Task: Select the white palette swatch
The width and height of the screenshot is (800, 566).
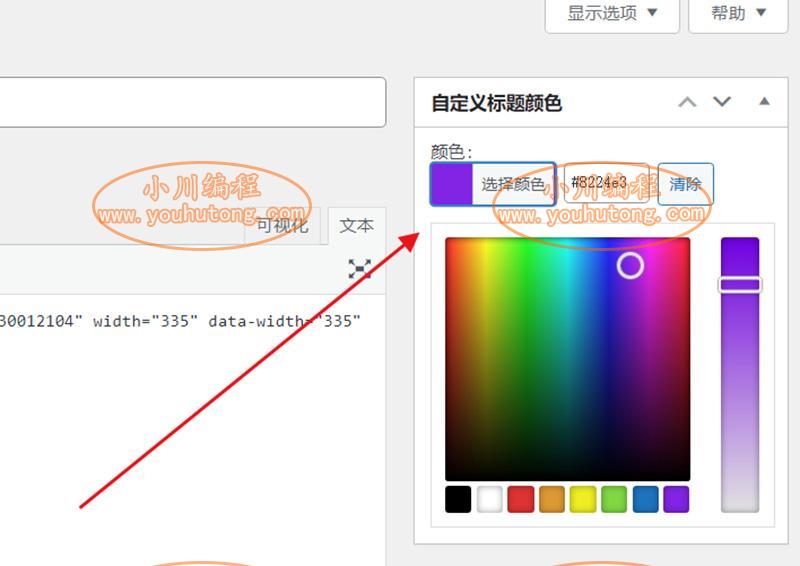Action: point(490,499)
